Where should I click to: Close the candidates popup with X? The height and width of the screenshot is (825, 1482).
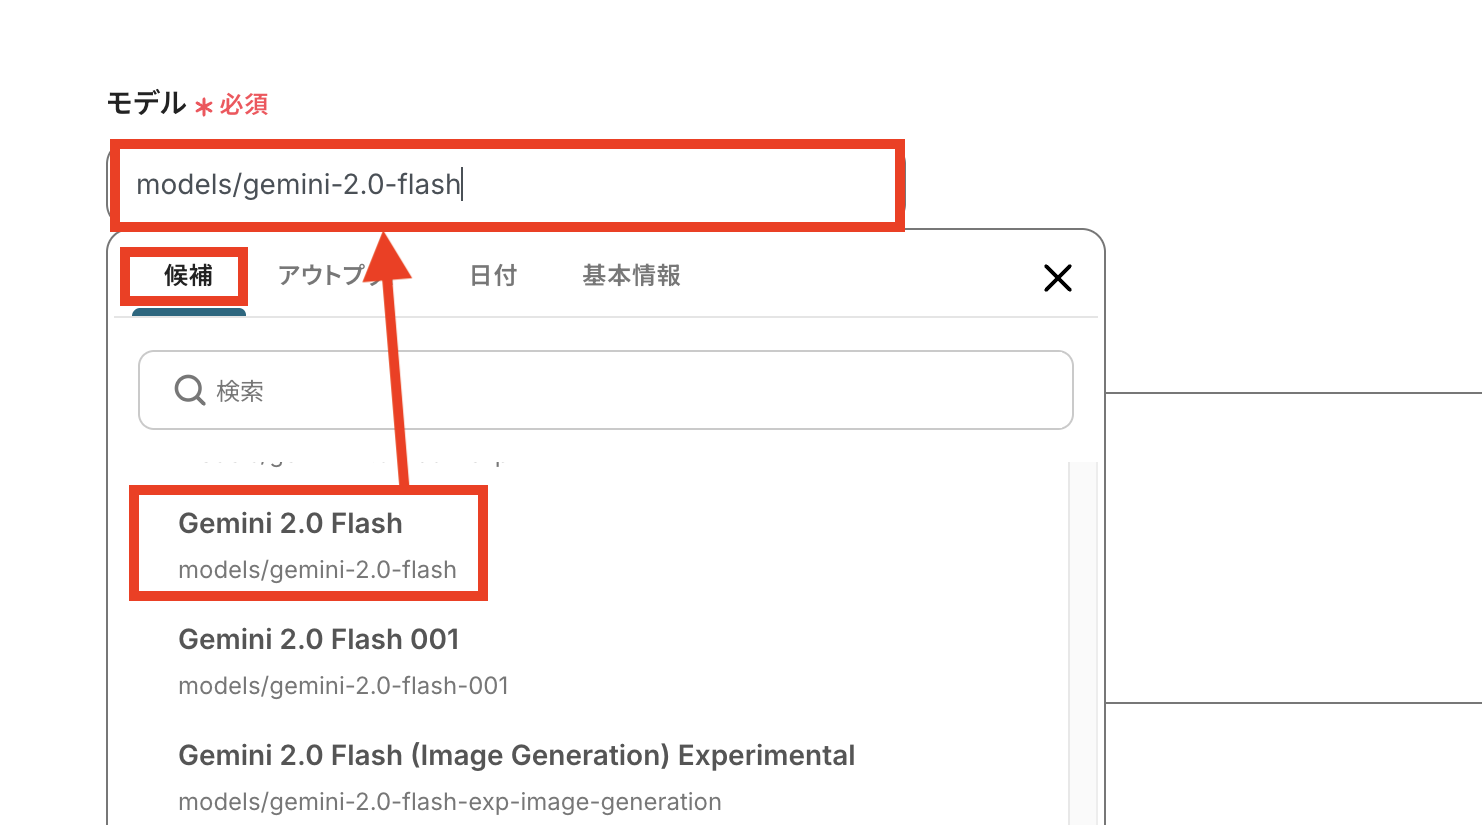(1057, 278)
